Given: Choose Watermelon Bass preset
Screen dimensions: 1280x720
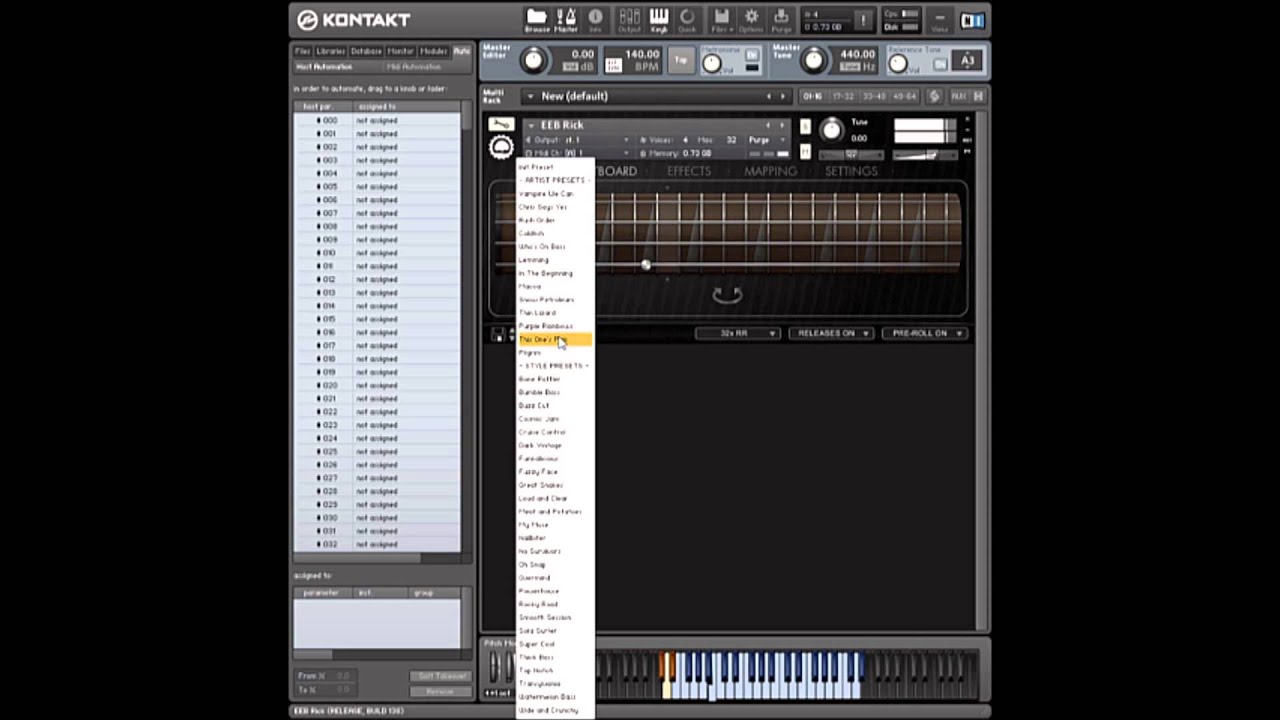Looking at the screenshot, I should pyautogui.click(x=555, y=697).
